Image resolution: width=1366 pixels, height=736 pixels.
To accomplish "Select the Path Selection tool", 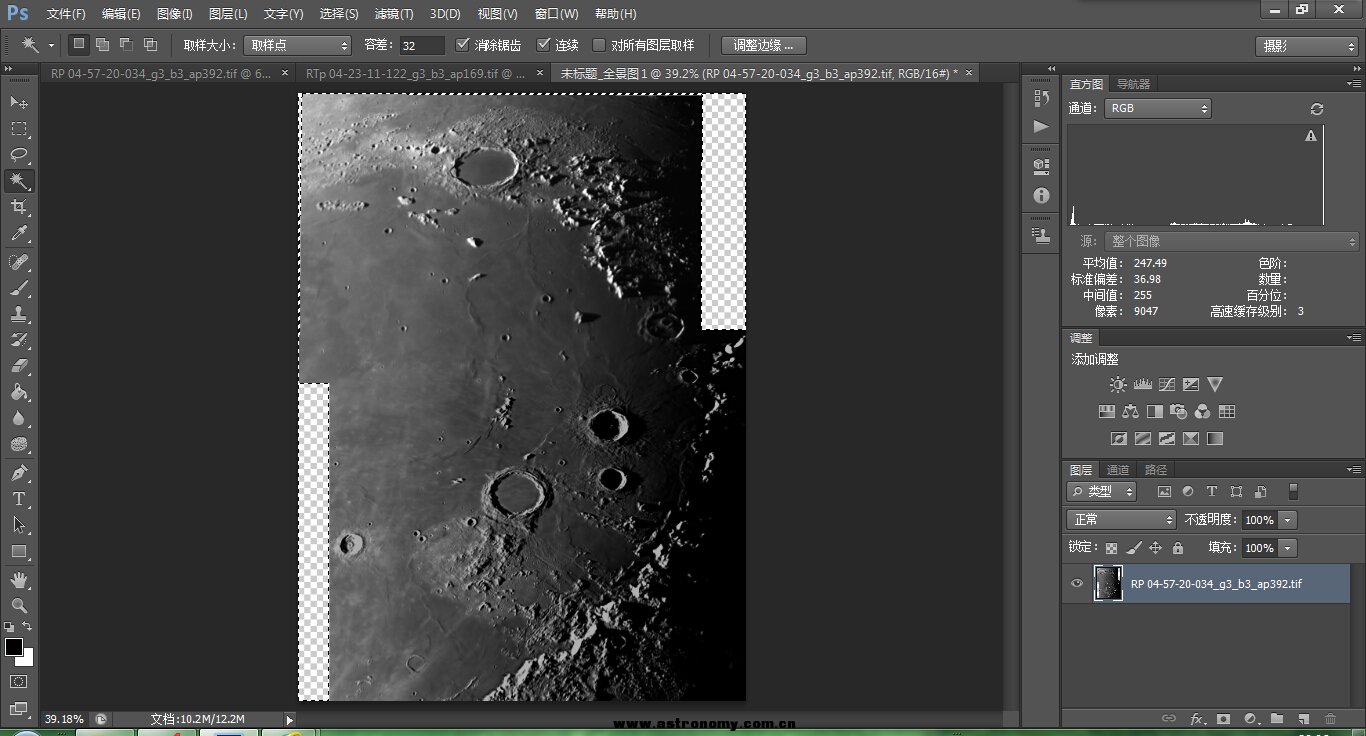I will click(19, 524).
